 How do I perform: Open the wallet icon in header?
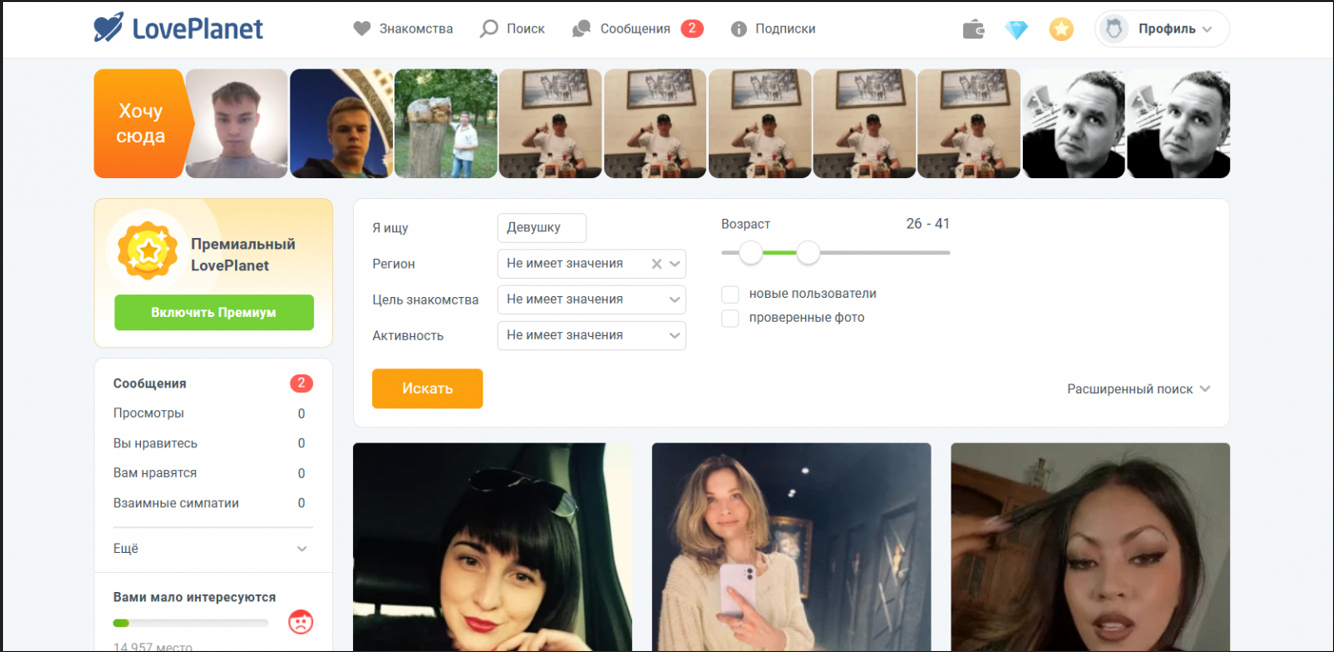click(x=973, y=29)
